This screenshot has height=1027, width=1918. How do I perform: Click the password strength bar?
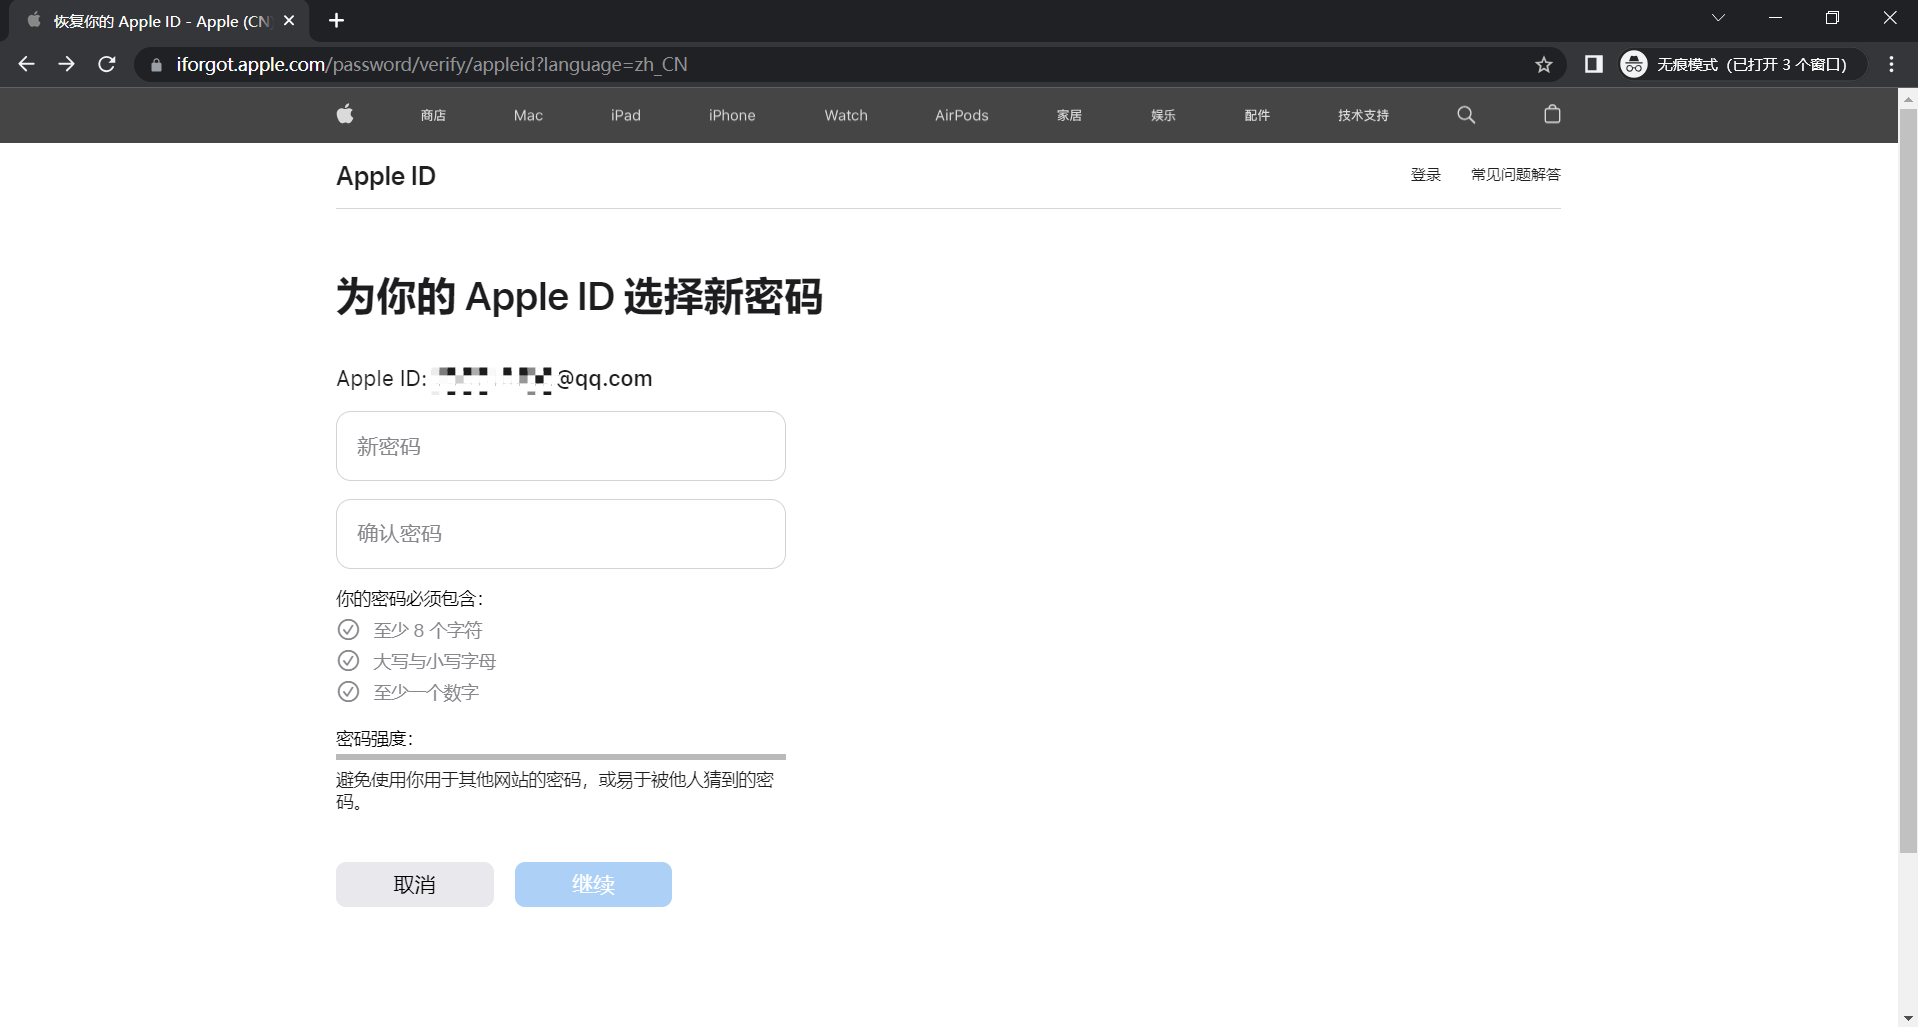pos(560,757)
